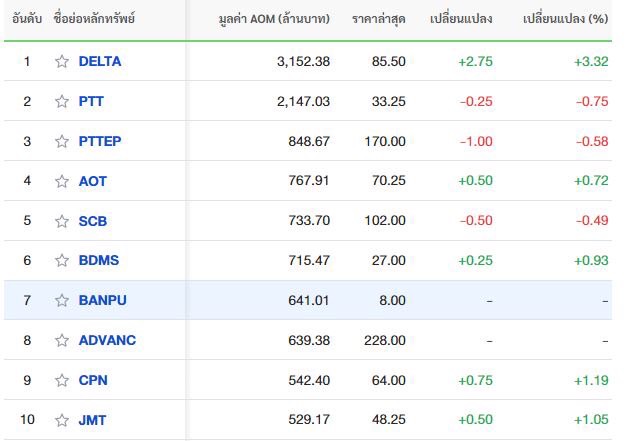Toggle favorite star for JMT
Image resolution: width=629 pixels, height=441 pixels.
62,420
